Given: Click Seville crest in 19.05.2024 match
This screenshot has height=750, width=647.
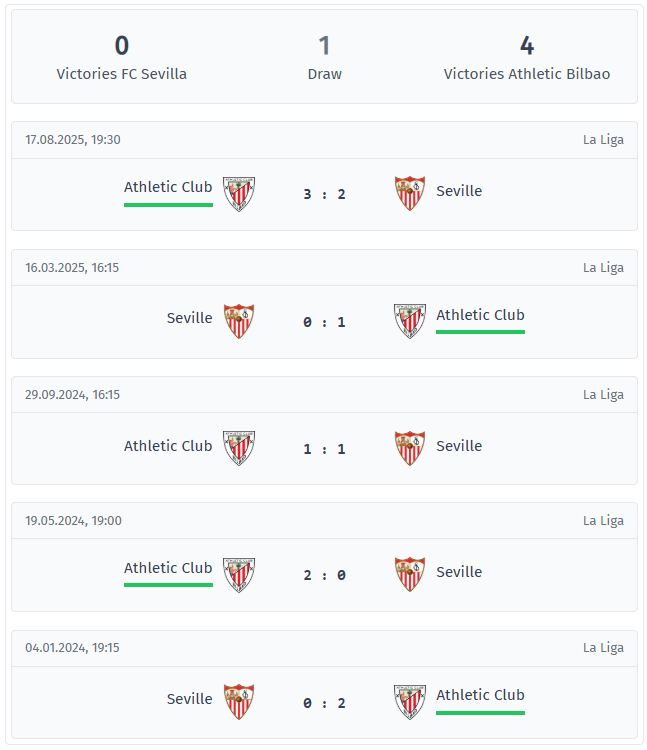Looking at the screenshot, I should 410,575.
